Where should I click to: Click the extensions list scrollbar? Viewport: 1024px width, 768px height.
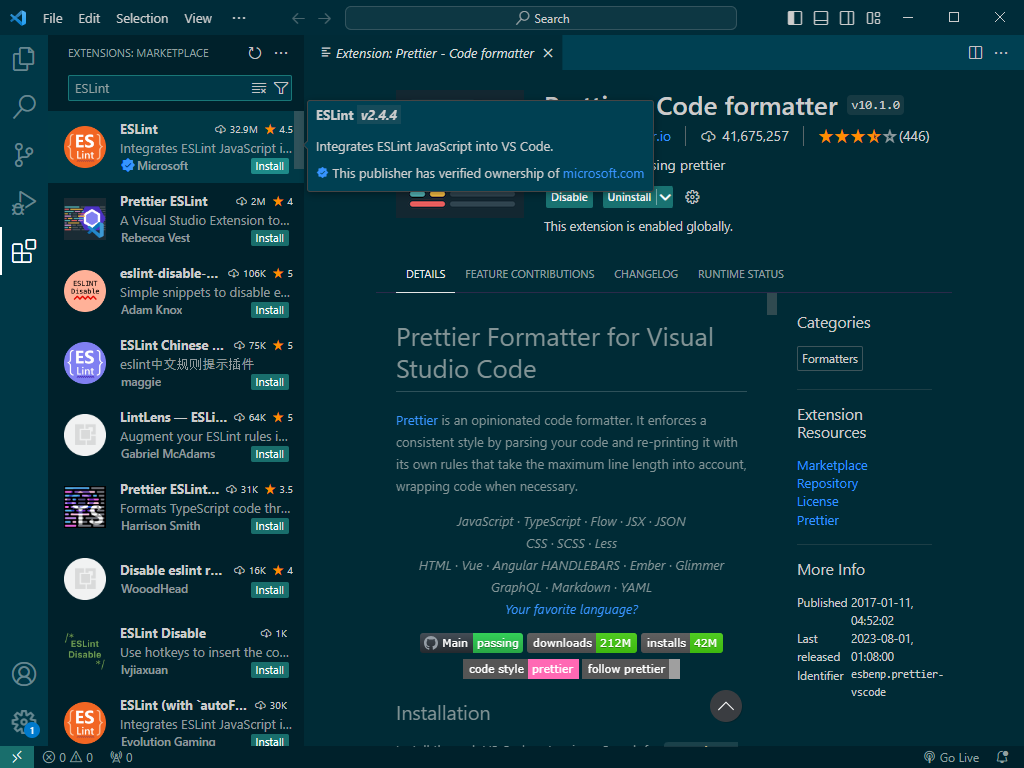click(x=298, y=140)
